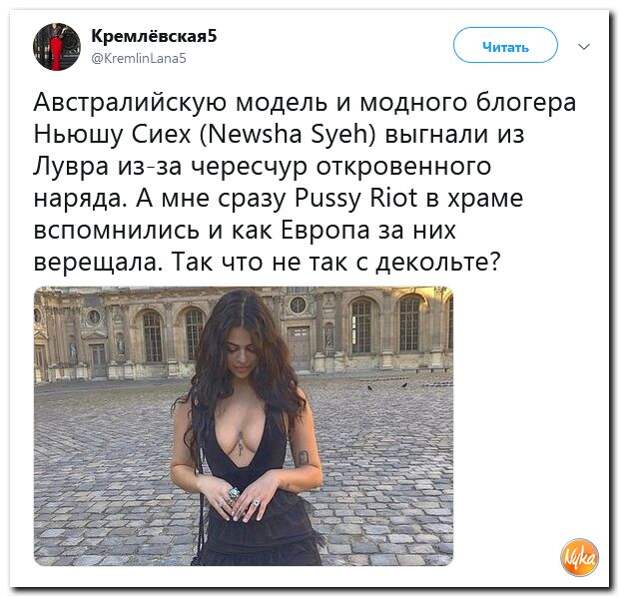Click the word блогера in the first line

coord(526,102)
